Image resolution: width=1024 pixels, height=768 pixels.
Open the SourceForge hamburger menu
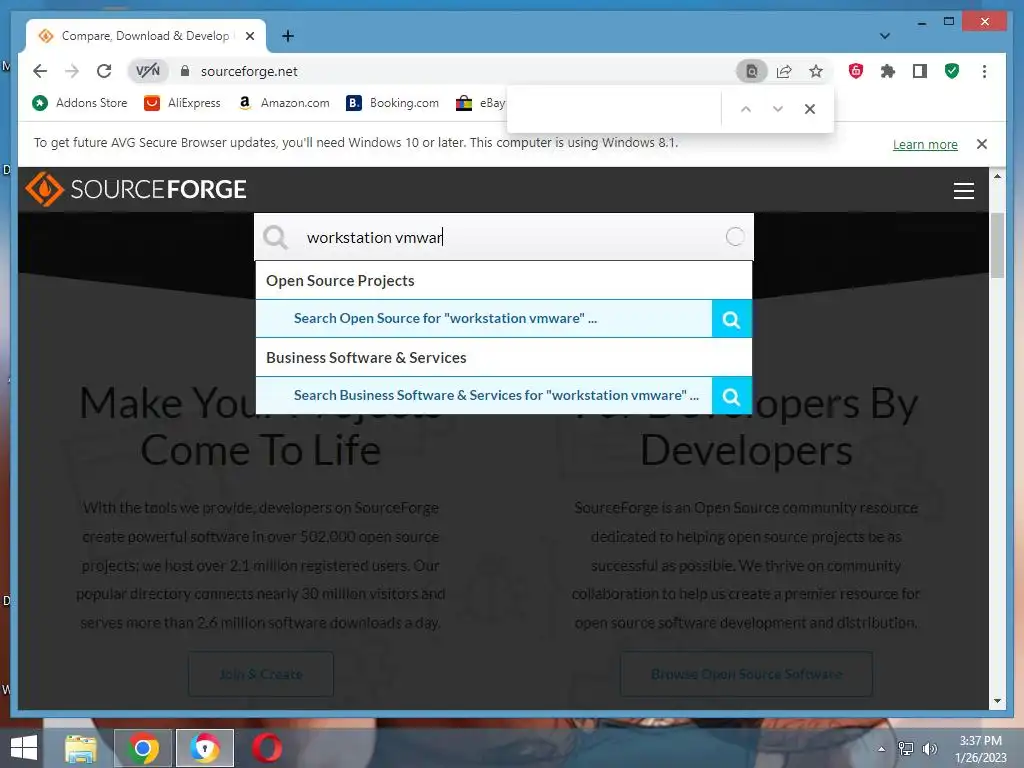(x=963, y=191)
